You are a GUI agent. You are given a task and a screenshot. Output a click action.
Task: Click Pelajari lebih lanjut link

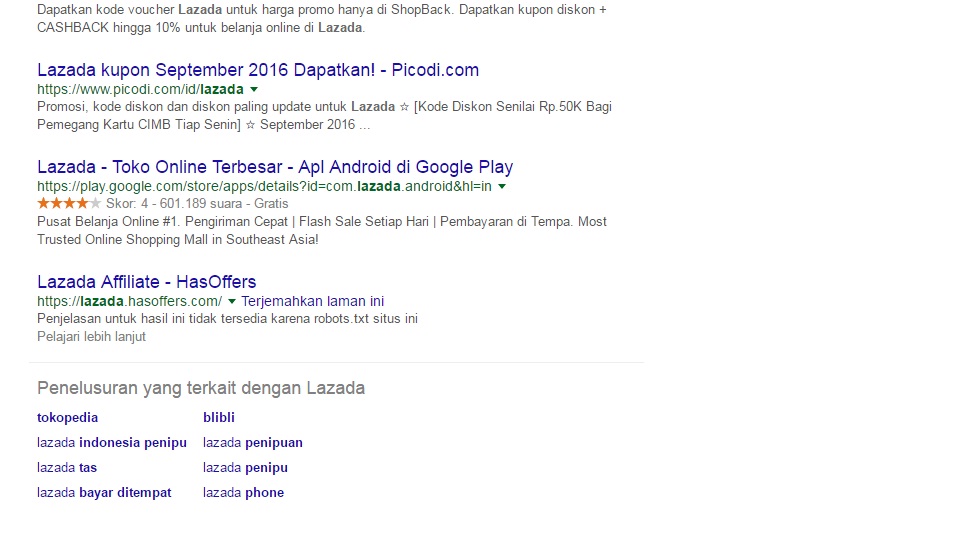pyautogui.click(x=91, y=337)
